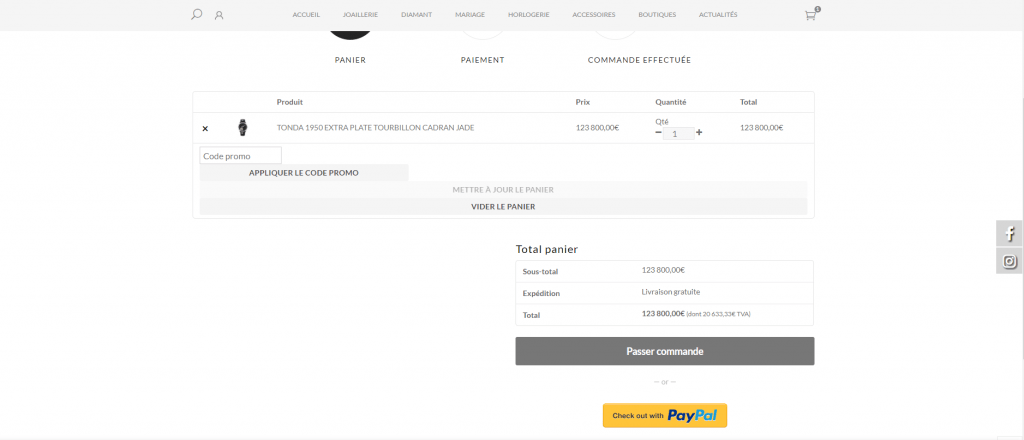Open the Mariage menu

click(x=470, y=14)
